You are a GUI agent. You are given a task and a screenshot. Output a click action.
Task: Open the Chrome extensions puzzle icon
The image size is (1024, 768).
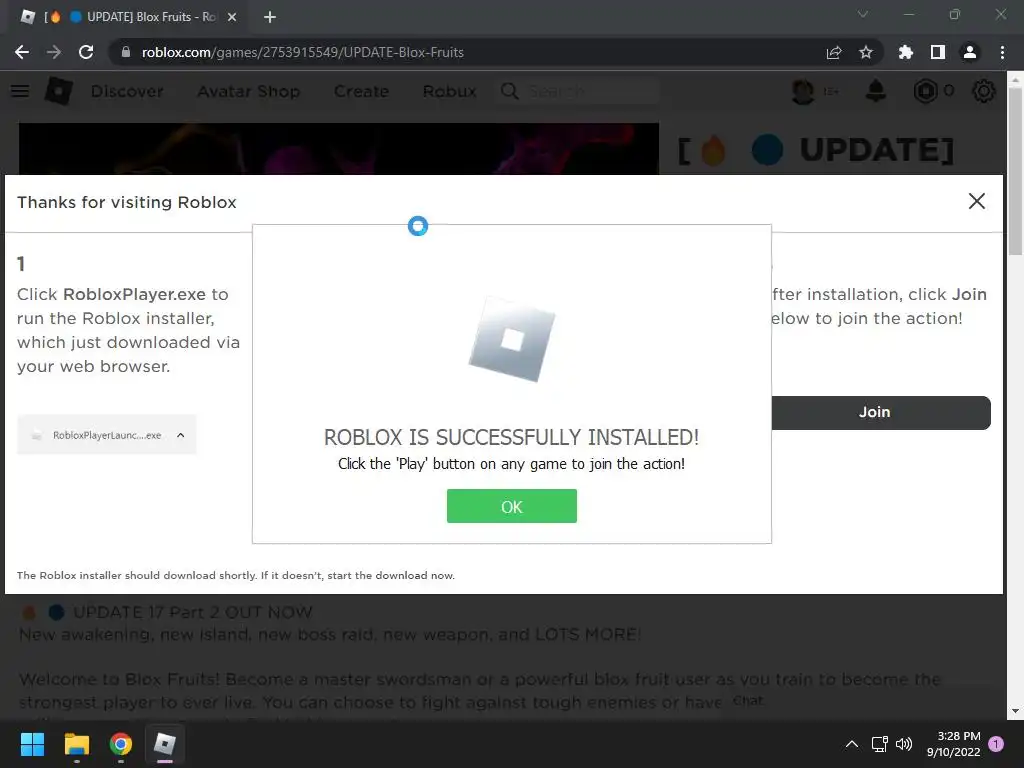tap(905, 52)
